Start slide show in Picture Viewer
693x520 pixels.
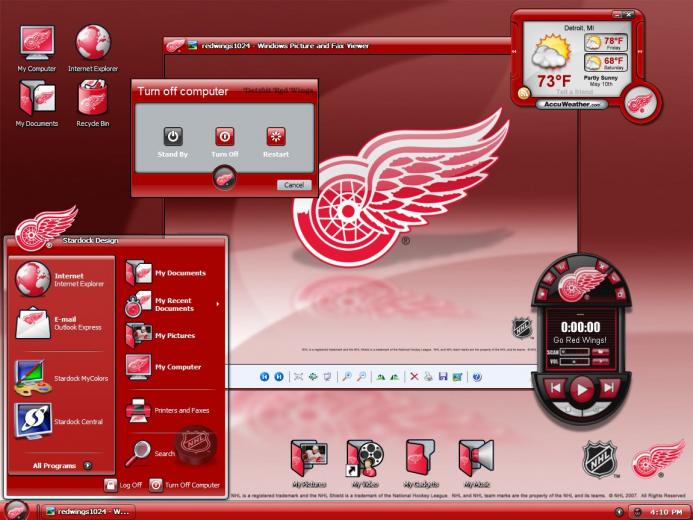coord(327,376)
